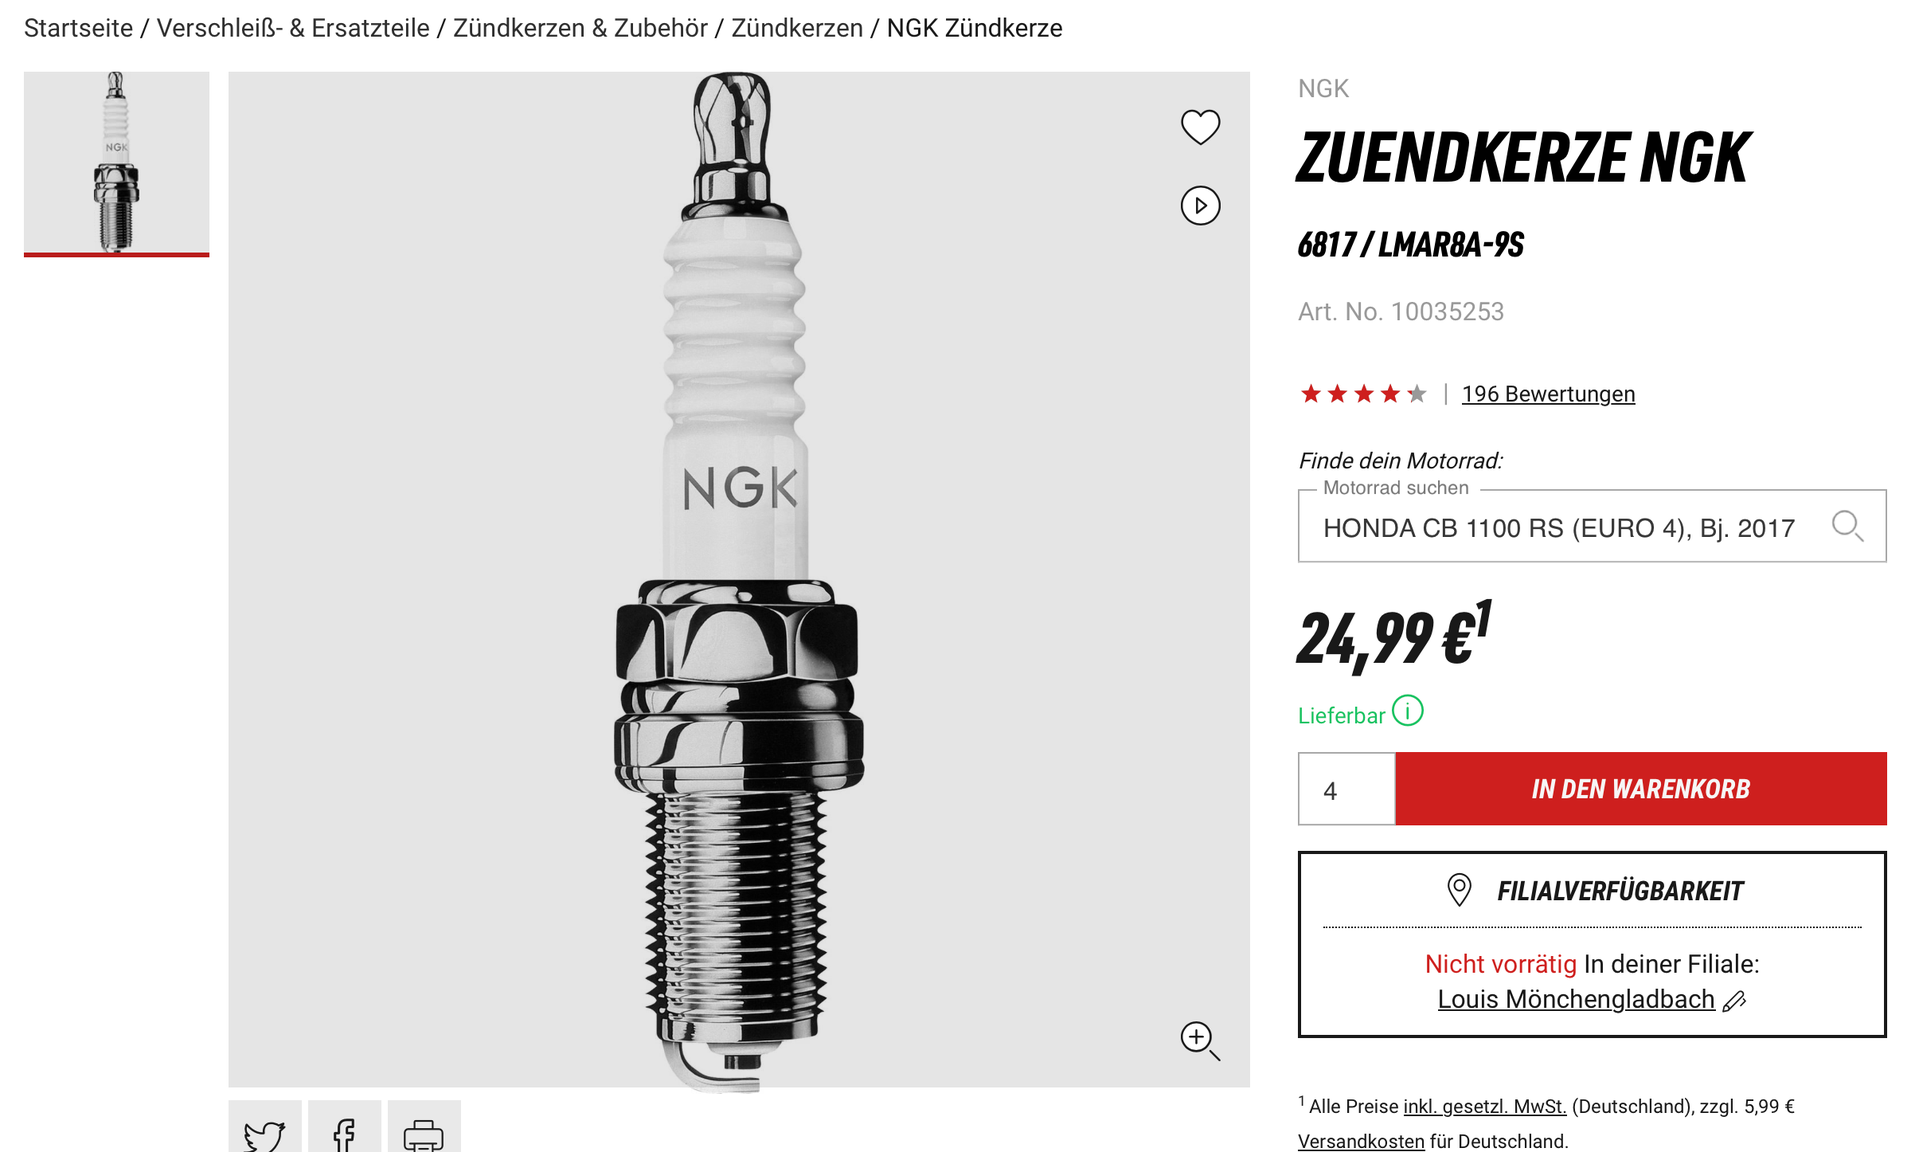Click the location pin in Filialverfügbarkeit
The width and height of the screenshot is (1919, 1152).
coord(1459,890)
